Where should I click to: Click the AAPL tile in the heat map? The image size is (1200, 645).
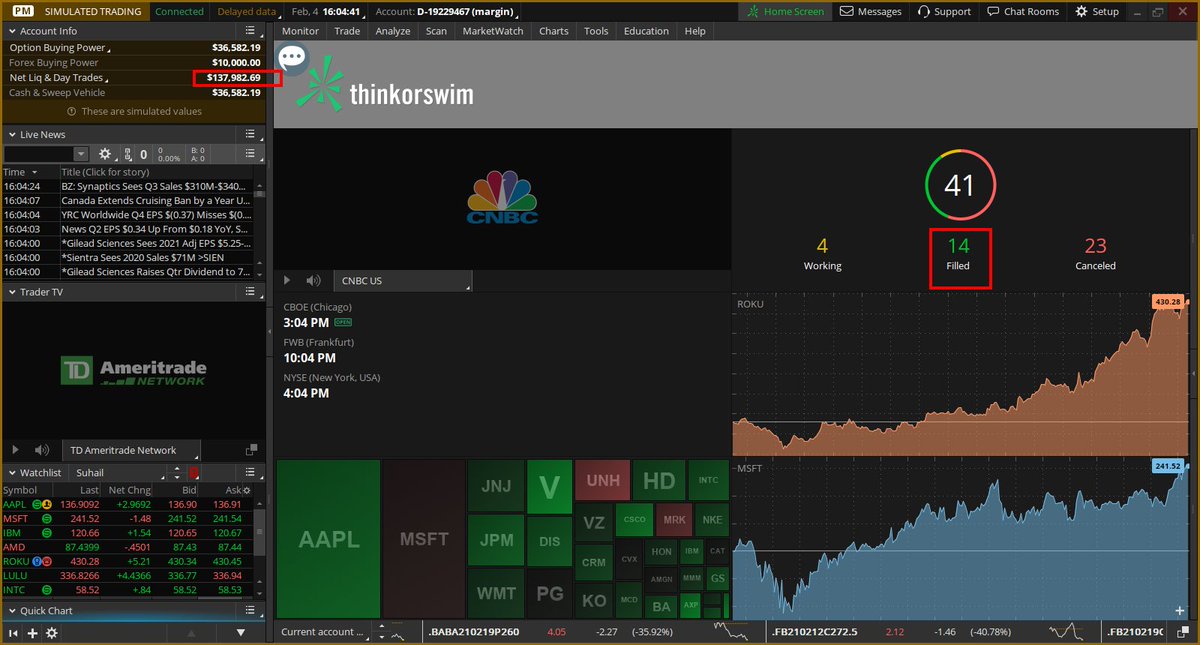[329, 539]
